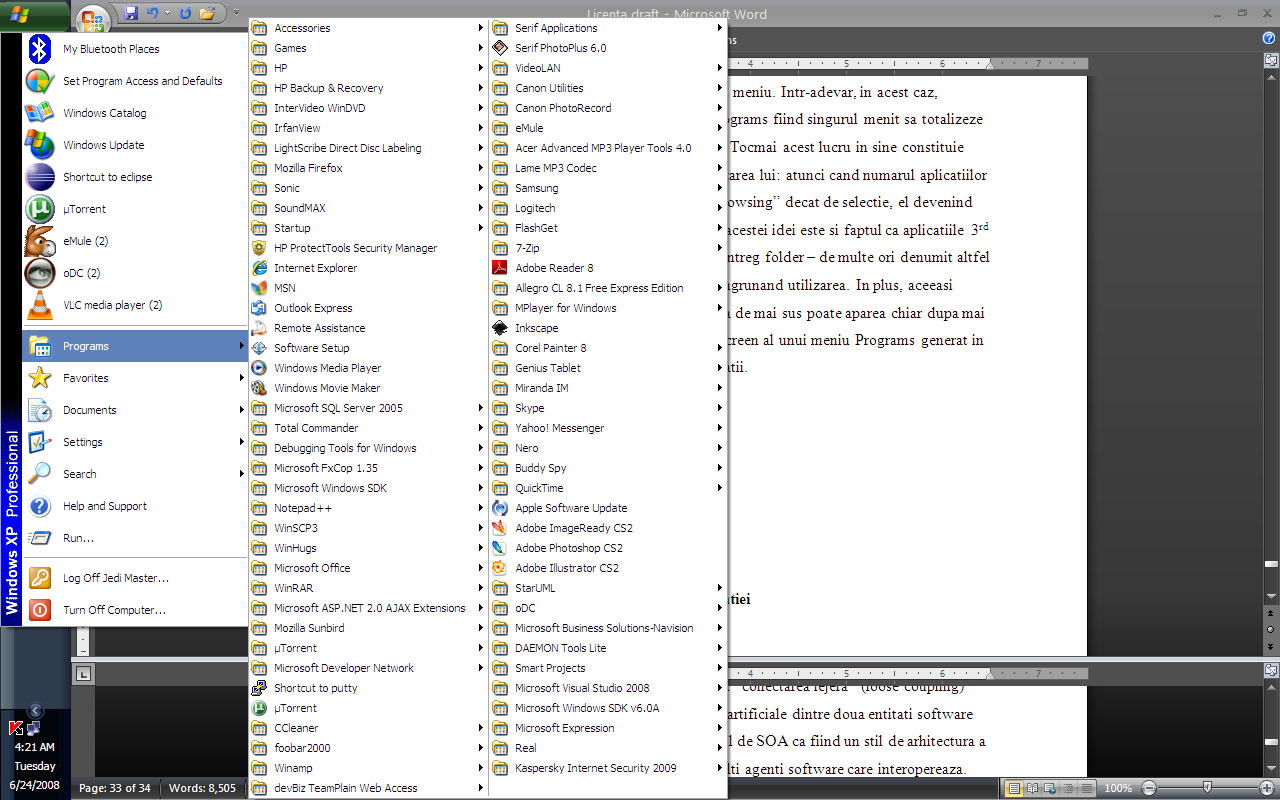Screen dimensions: 1280x800
Task: Open the Documents submenu in Start menu
Action: [136, 410]
